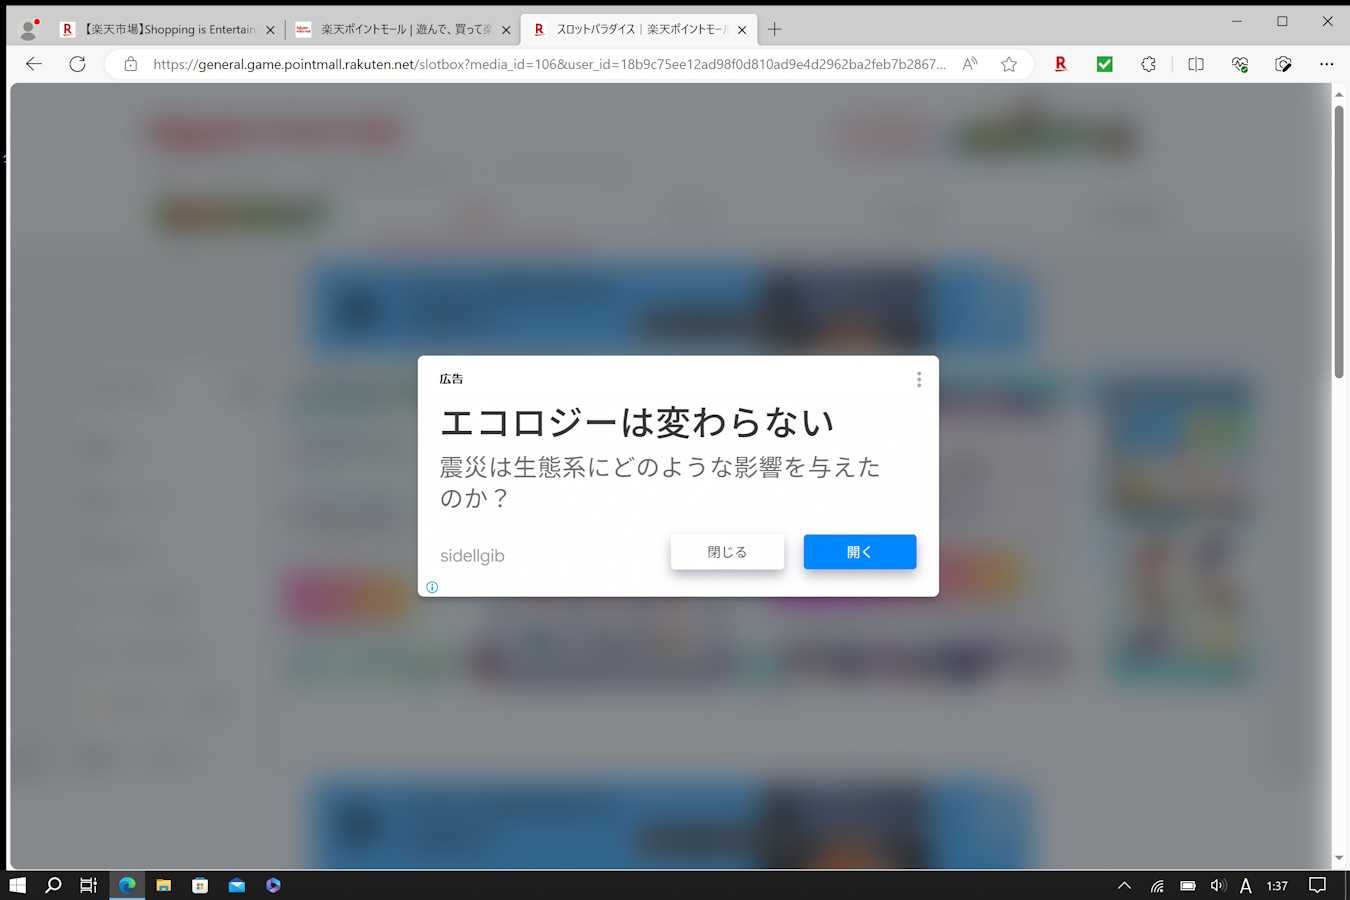This screenshot has width=1350, height=900.
Task: Click the toolbar icon left of the three-dot menu
Action: click(1283, 64)
